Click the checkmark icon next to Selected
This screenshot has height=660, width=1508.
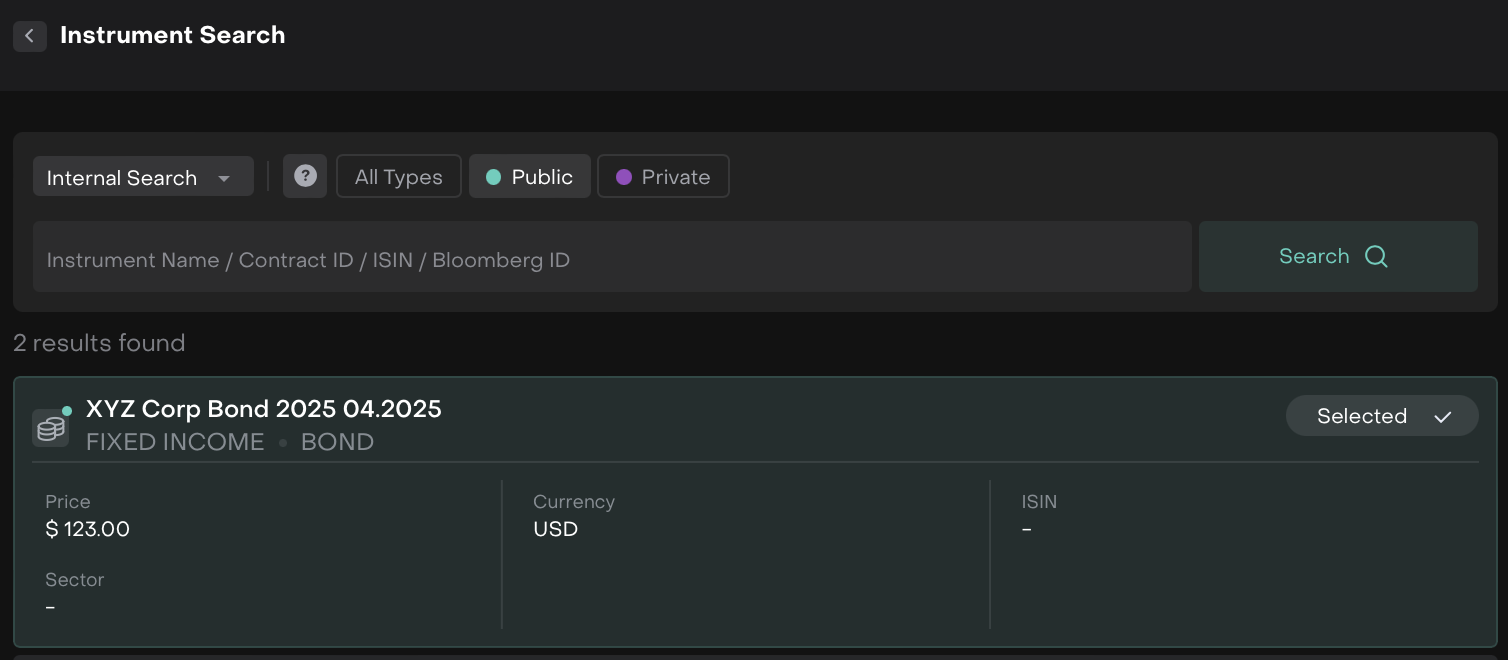pyautogui.click(x=1442, y=417)
